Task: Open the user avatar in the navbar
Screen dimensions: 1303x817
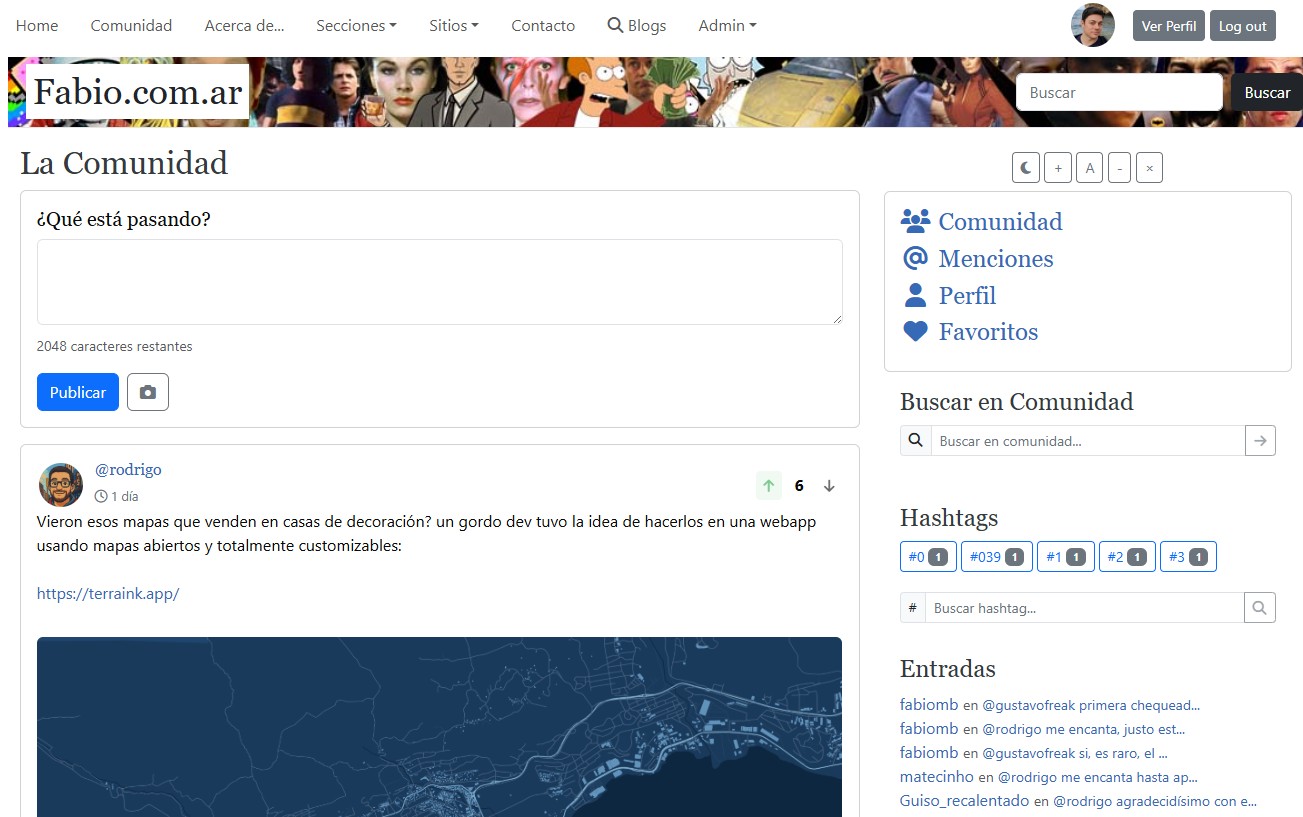Action: pyautogui.click(x=1092, y=26)
